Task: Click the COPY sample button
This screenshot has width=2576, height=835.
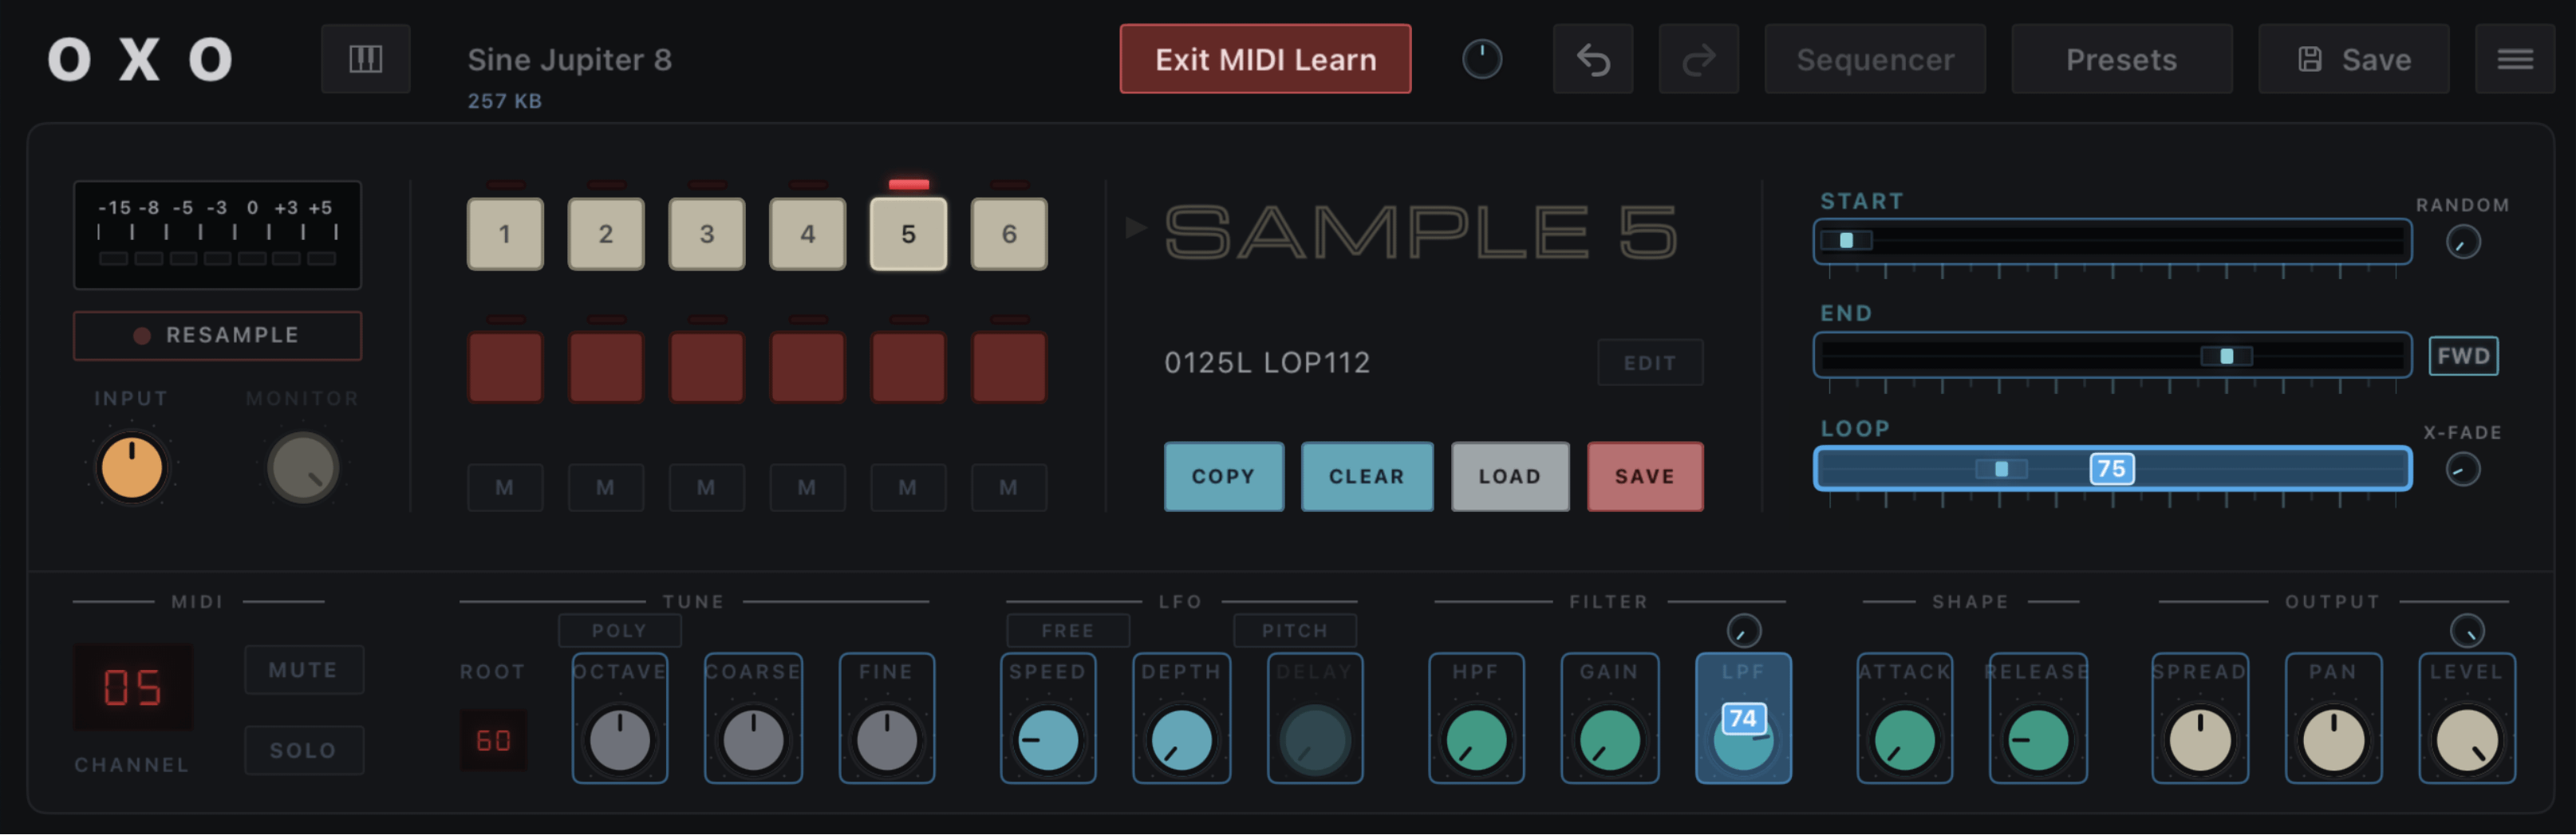Action: [1223, 477]
